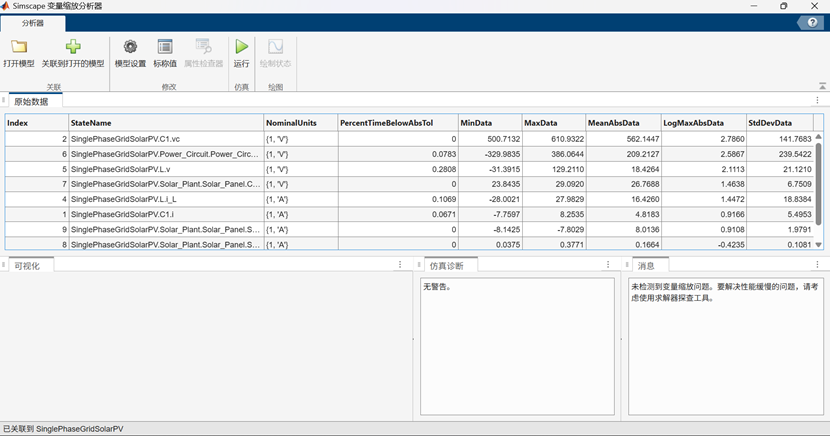Click the table vertical scrollbar thumb
Image resolution: width=830 pixels, height=436 pixels.
coord(818,184)
